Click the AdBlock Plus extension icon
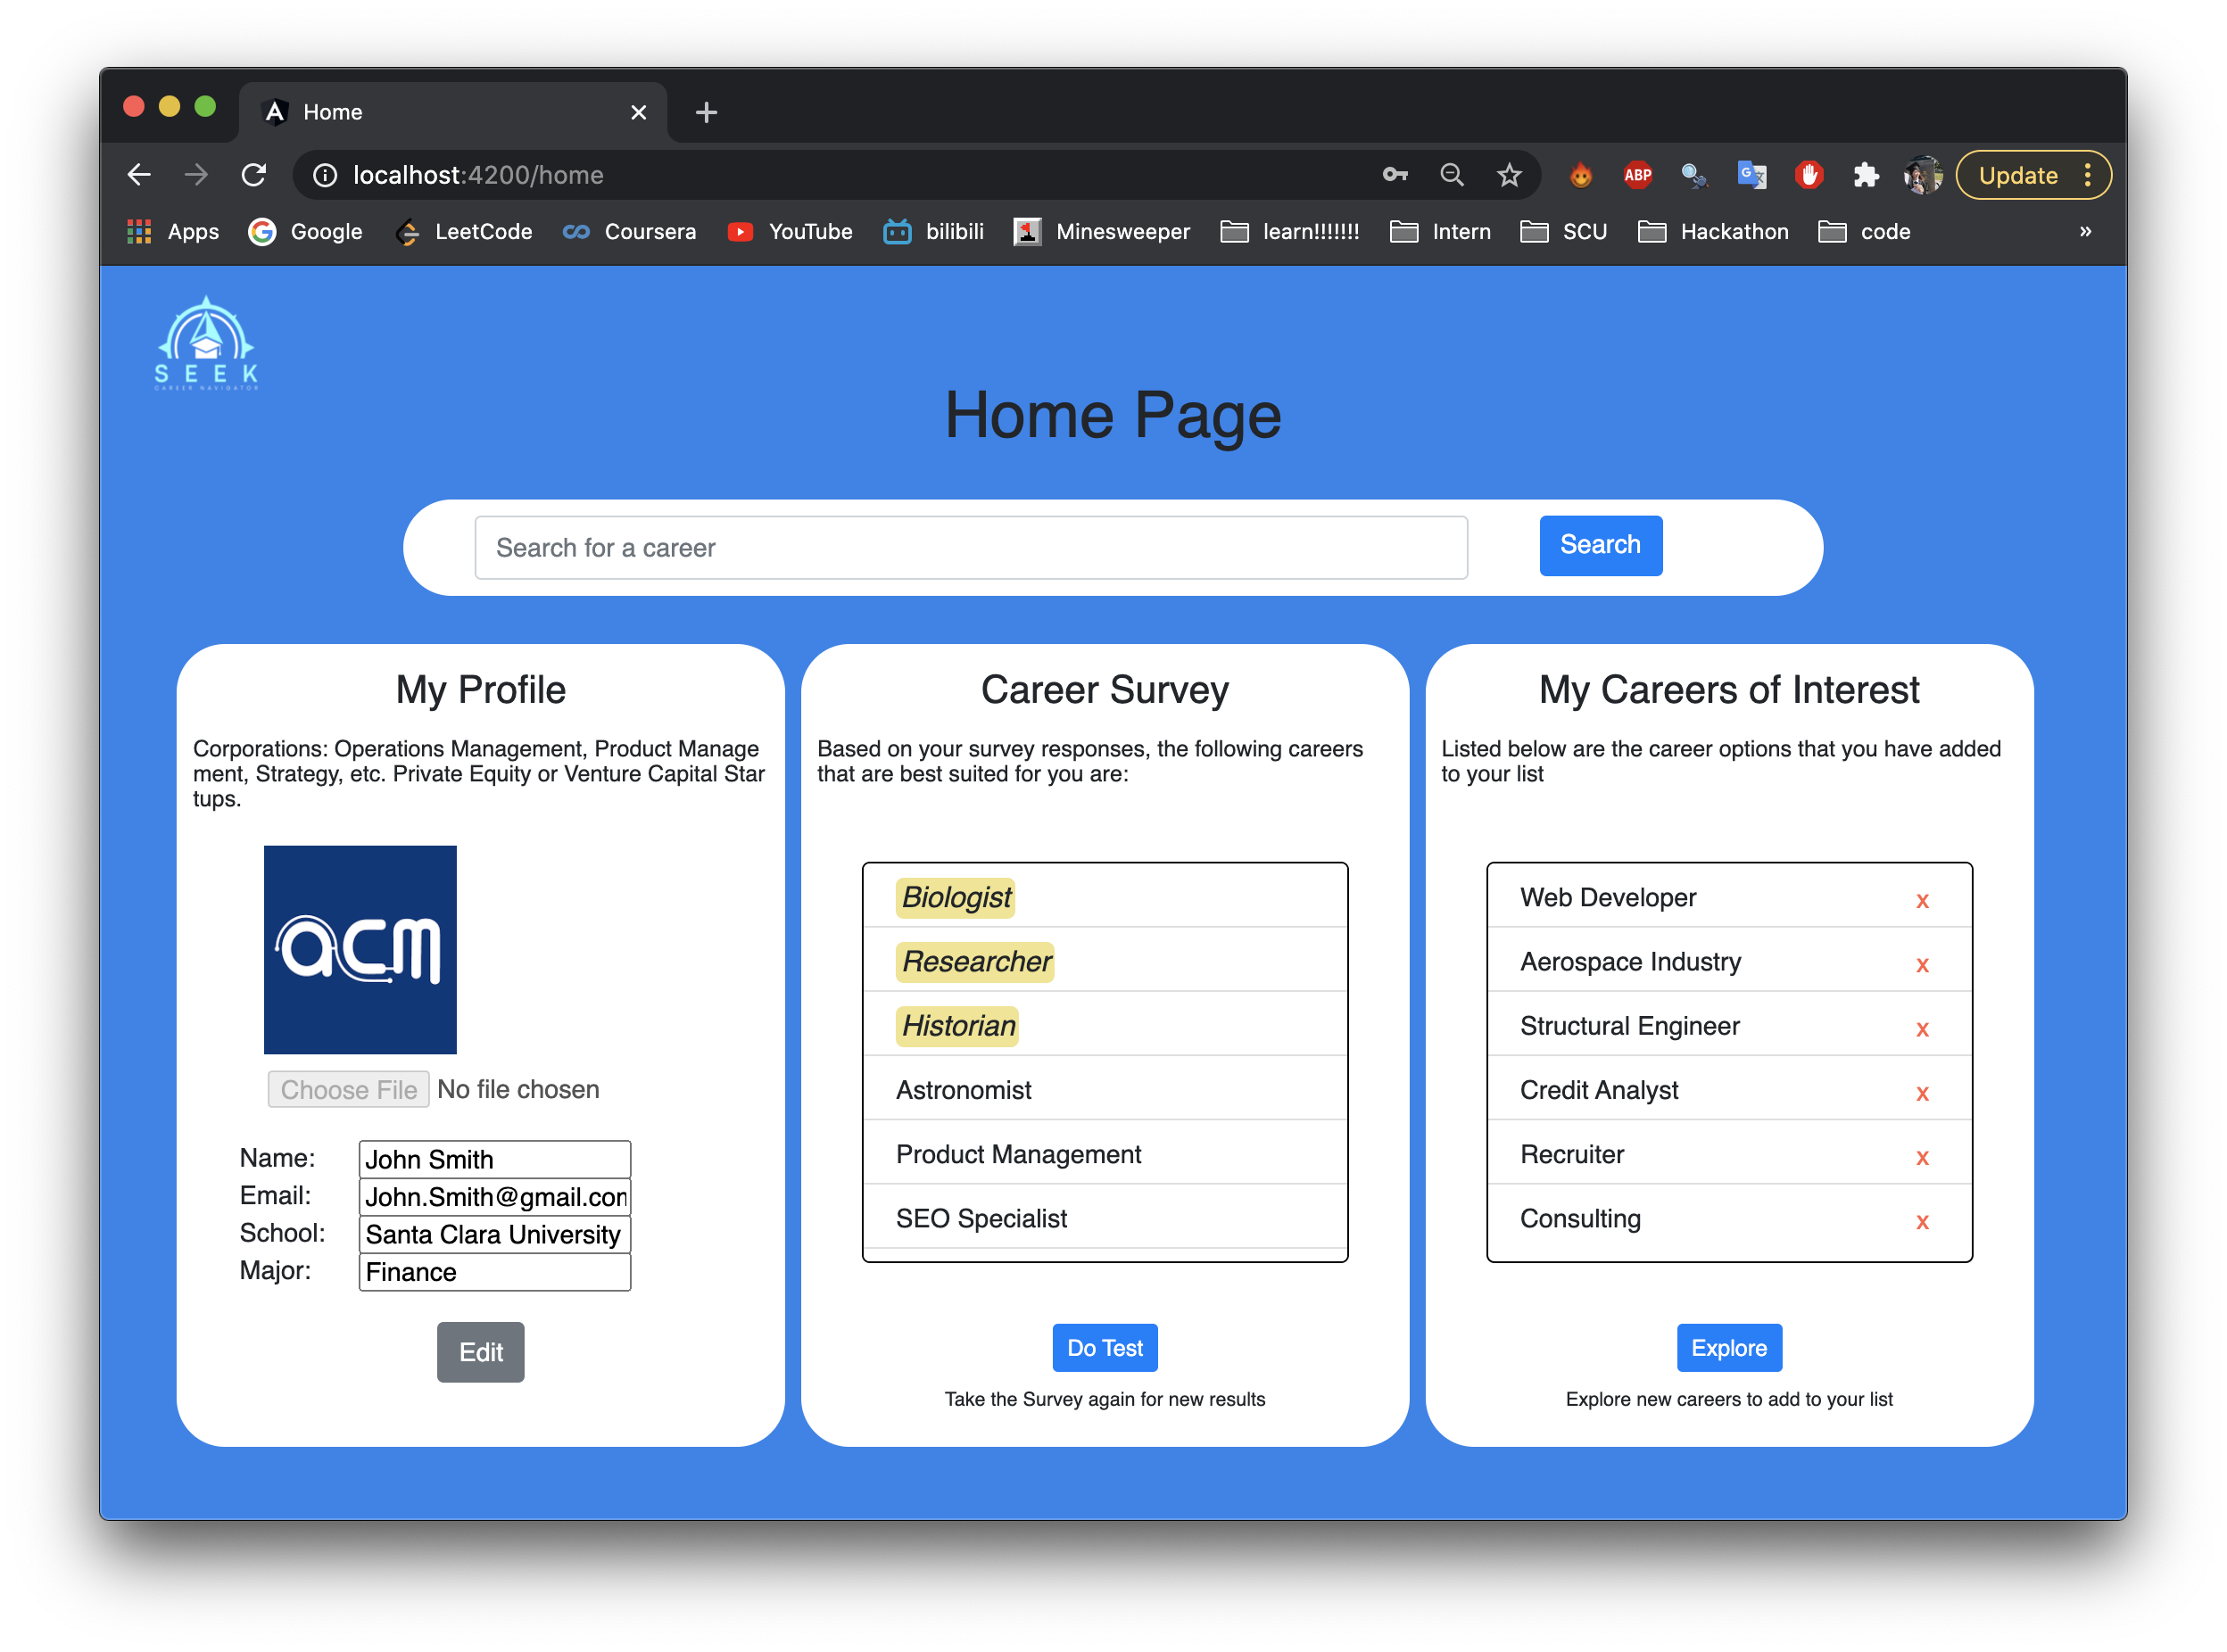The width and height of the screenshot is (2227, 1652). click(1637, 175)
